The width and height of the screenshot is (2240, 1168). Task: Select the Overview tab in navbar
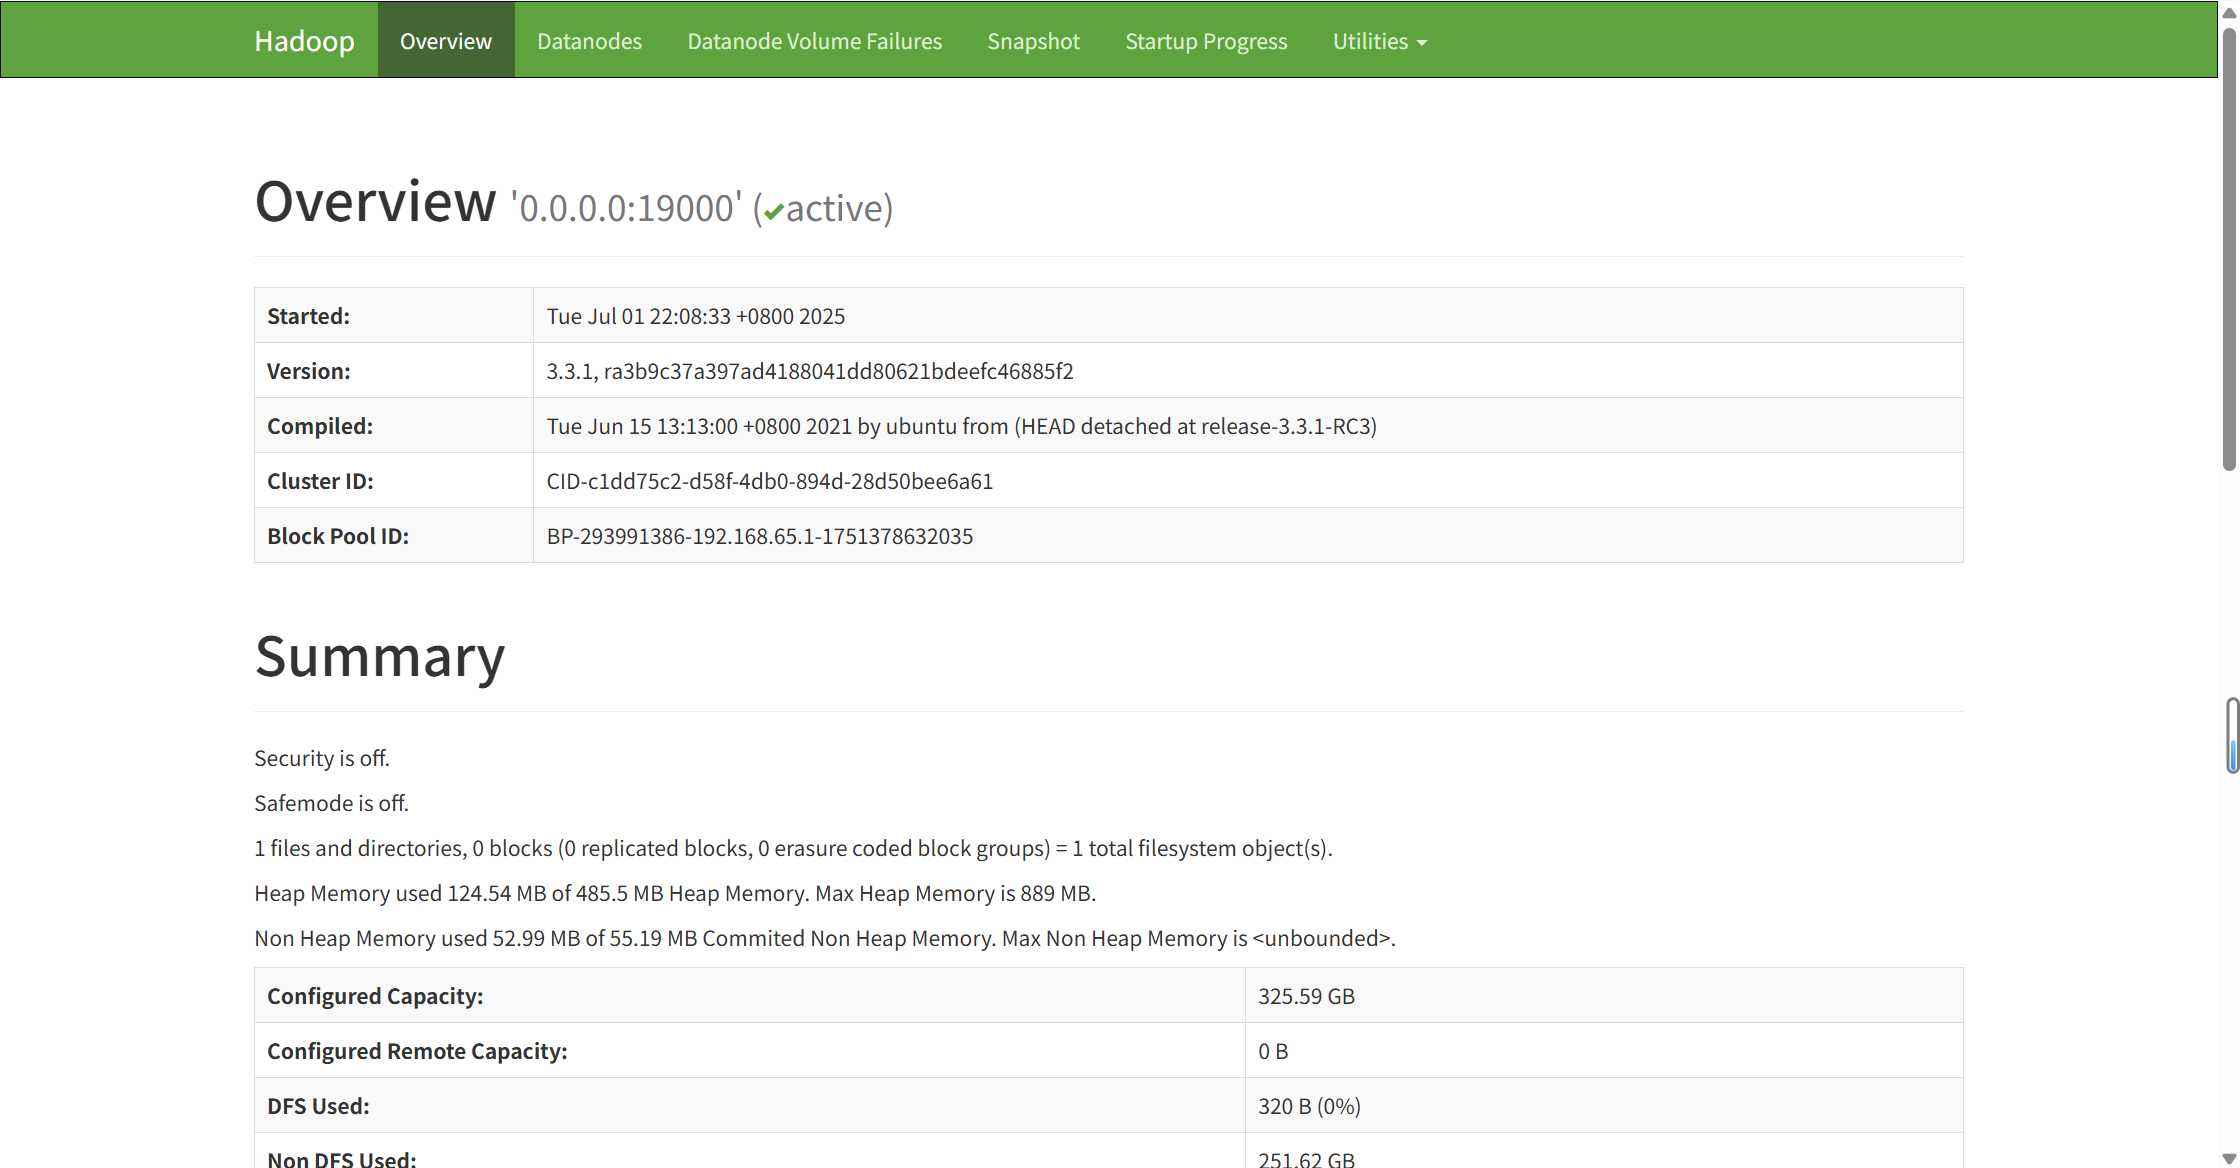coord(446,41)
